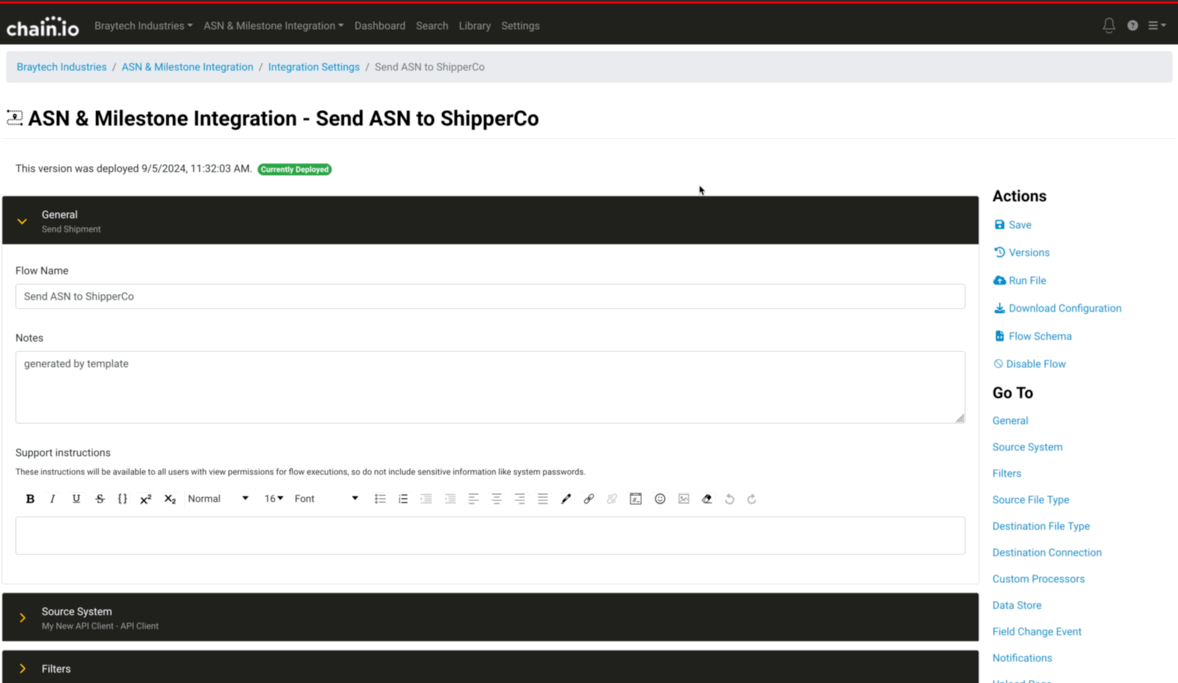1178x683 pixels.
Task: Apply strikethrough formatting in editor toolbar
Action: [x=100, y=499]
